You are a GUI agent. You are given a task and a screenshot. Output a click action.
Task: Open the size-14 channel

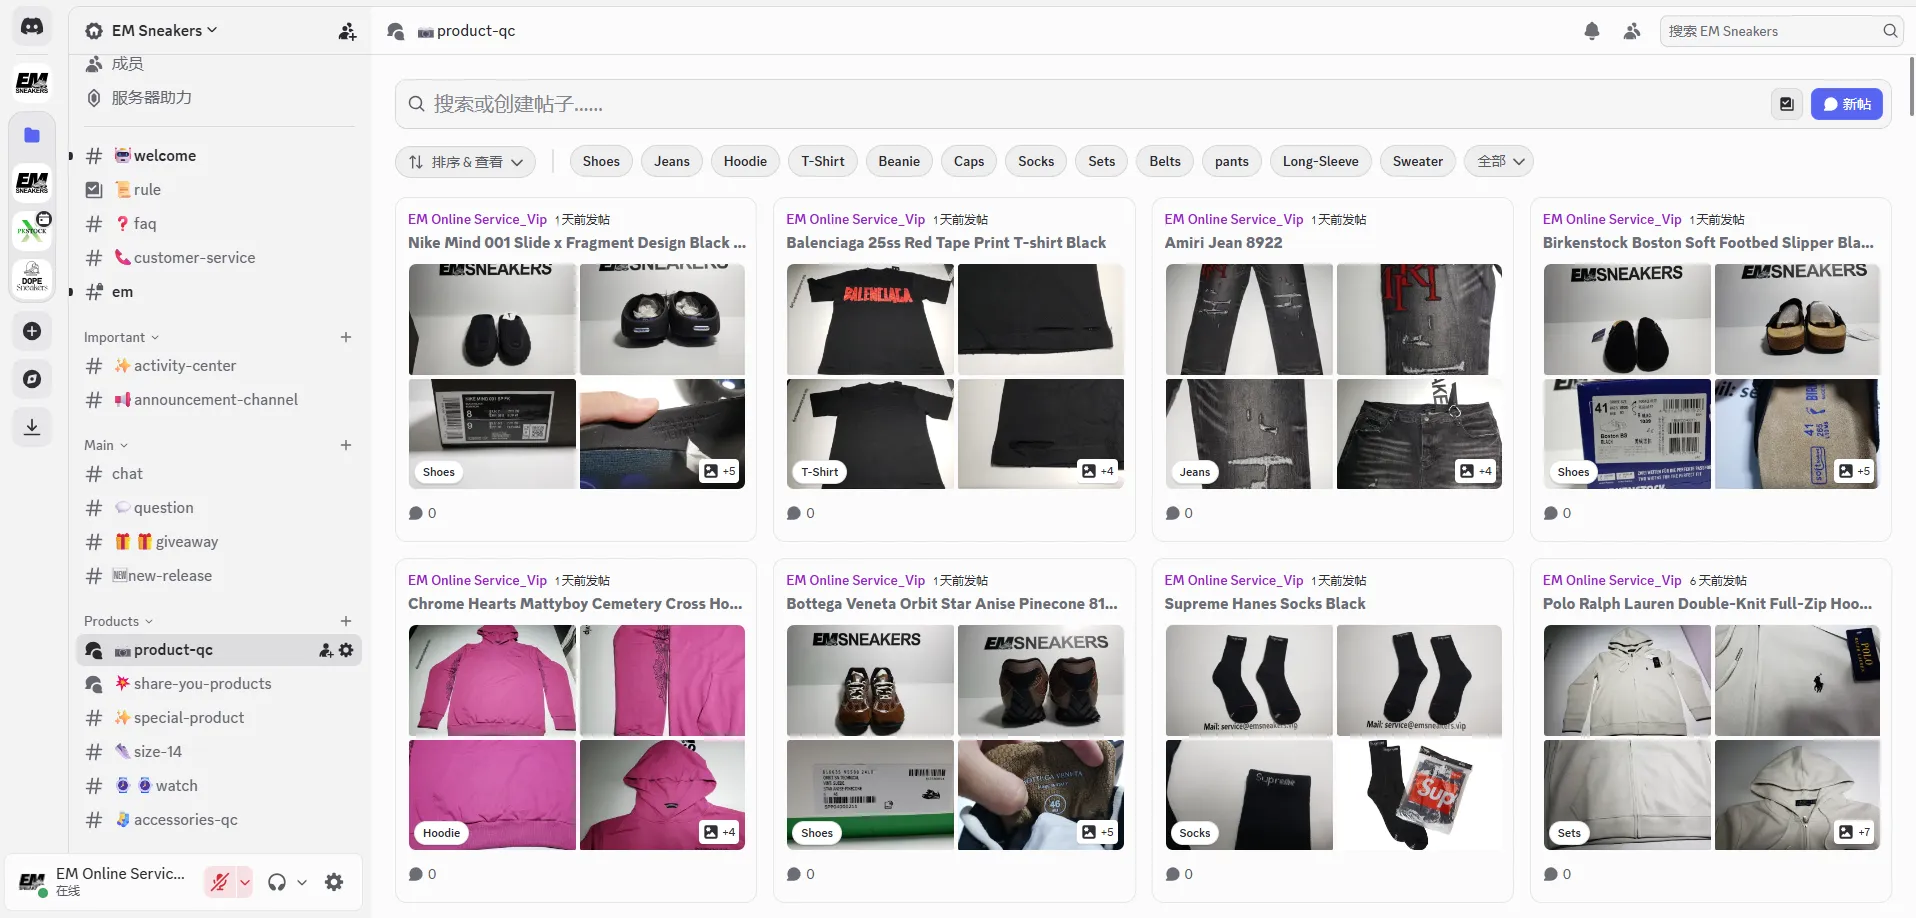(x=218, y=752)
